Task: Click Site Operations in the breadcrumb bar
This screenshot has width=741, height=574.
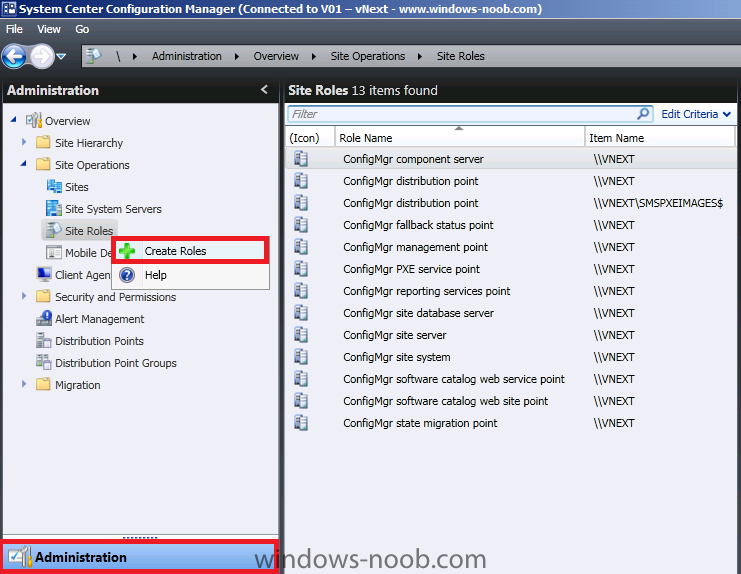Action: 368,56
